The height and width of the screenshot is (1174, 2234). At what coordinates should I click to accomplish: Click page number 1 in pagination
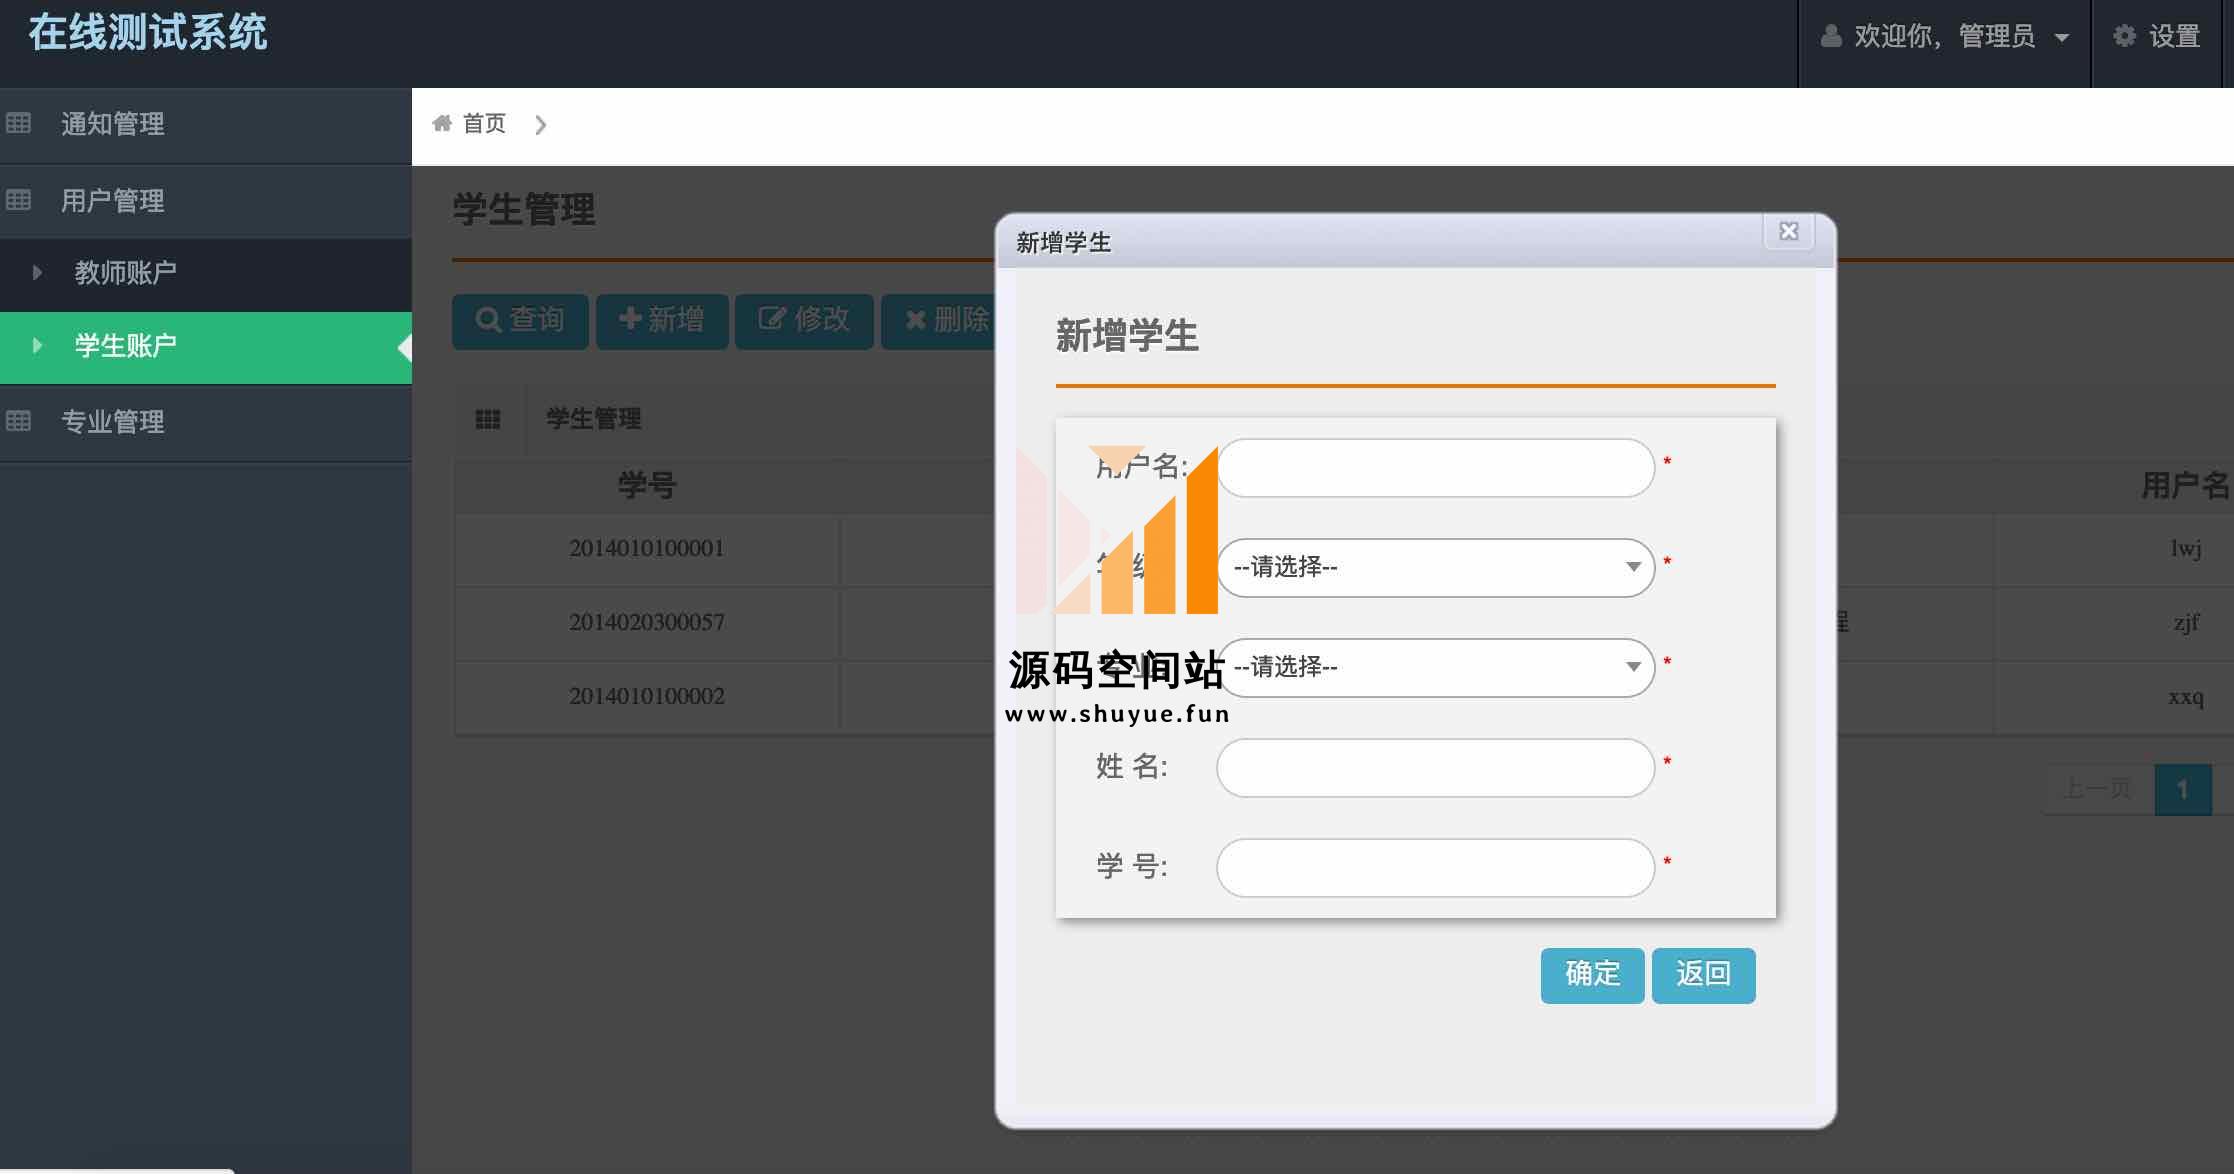2182,790
